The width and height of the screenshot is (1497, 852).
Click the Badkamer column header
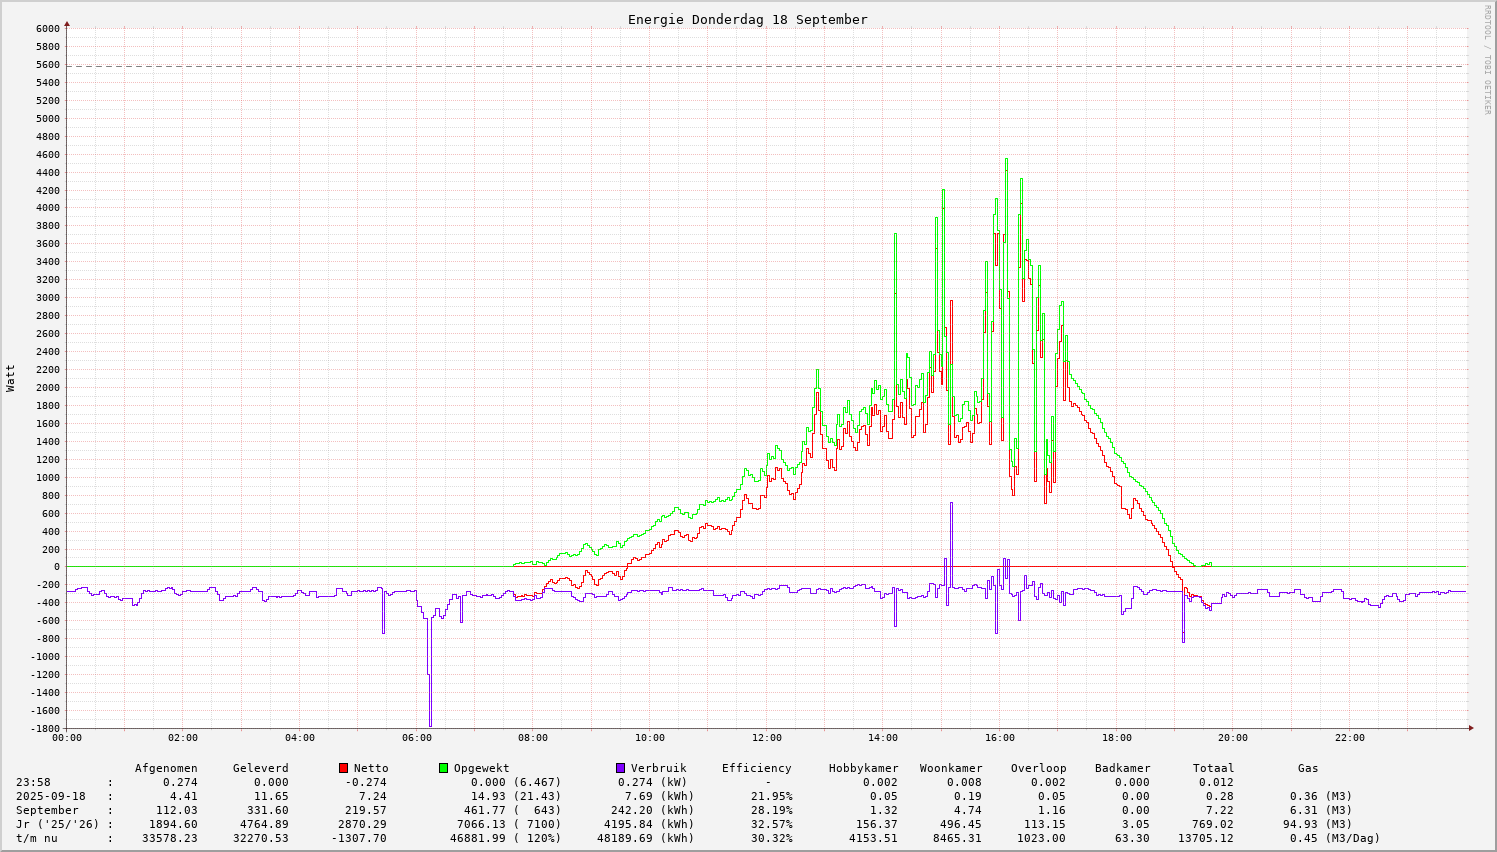(x=1122, y=768)
